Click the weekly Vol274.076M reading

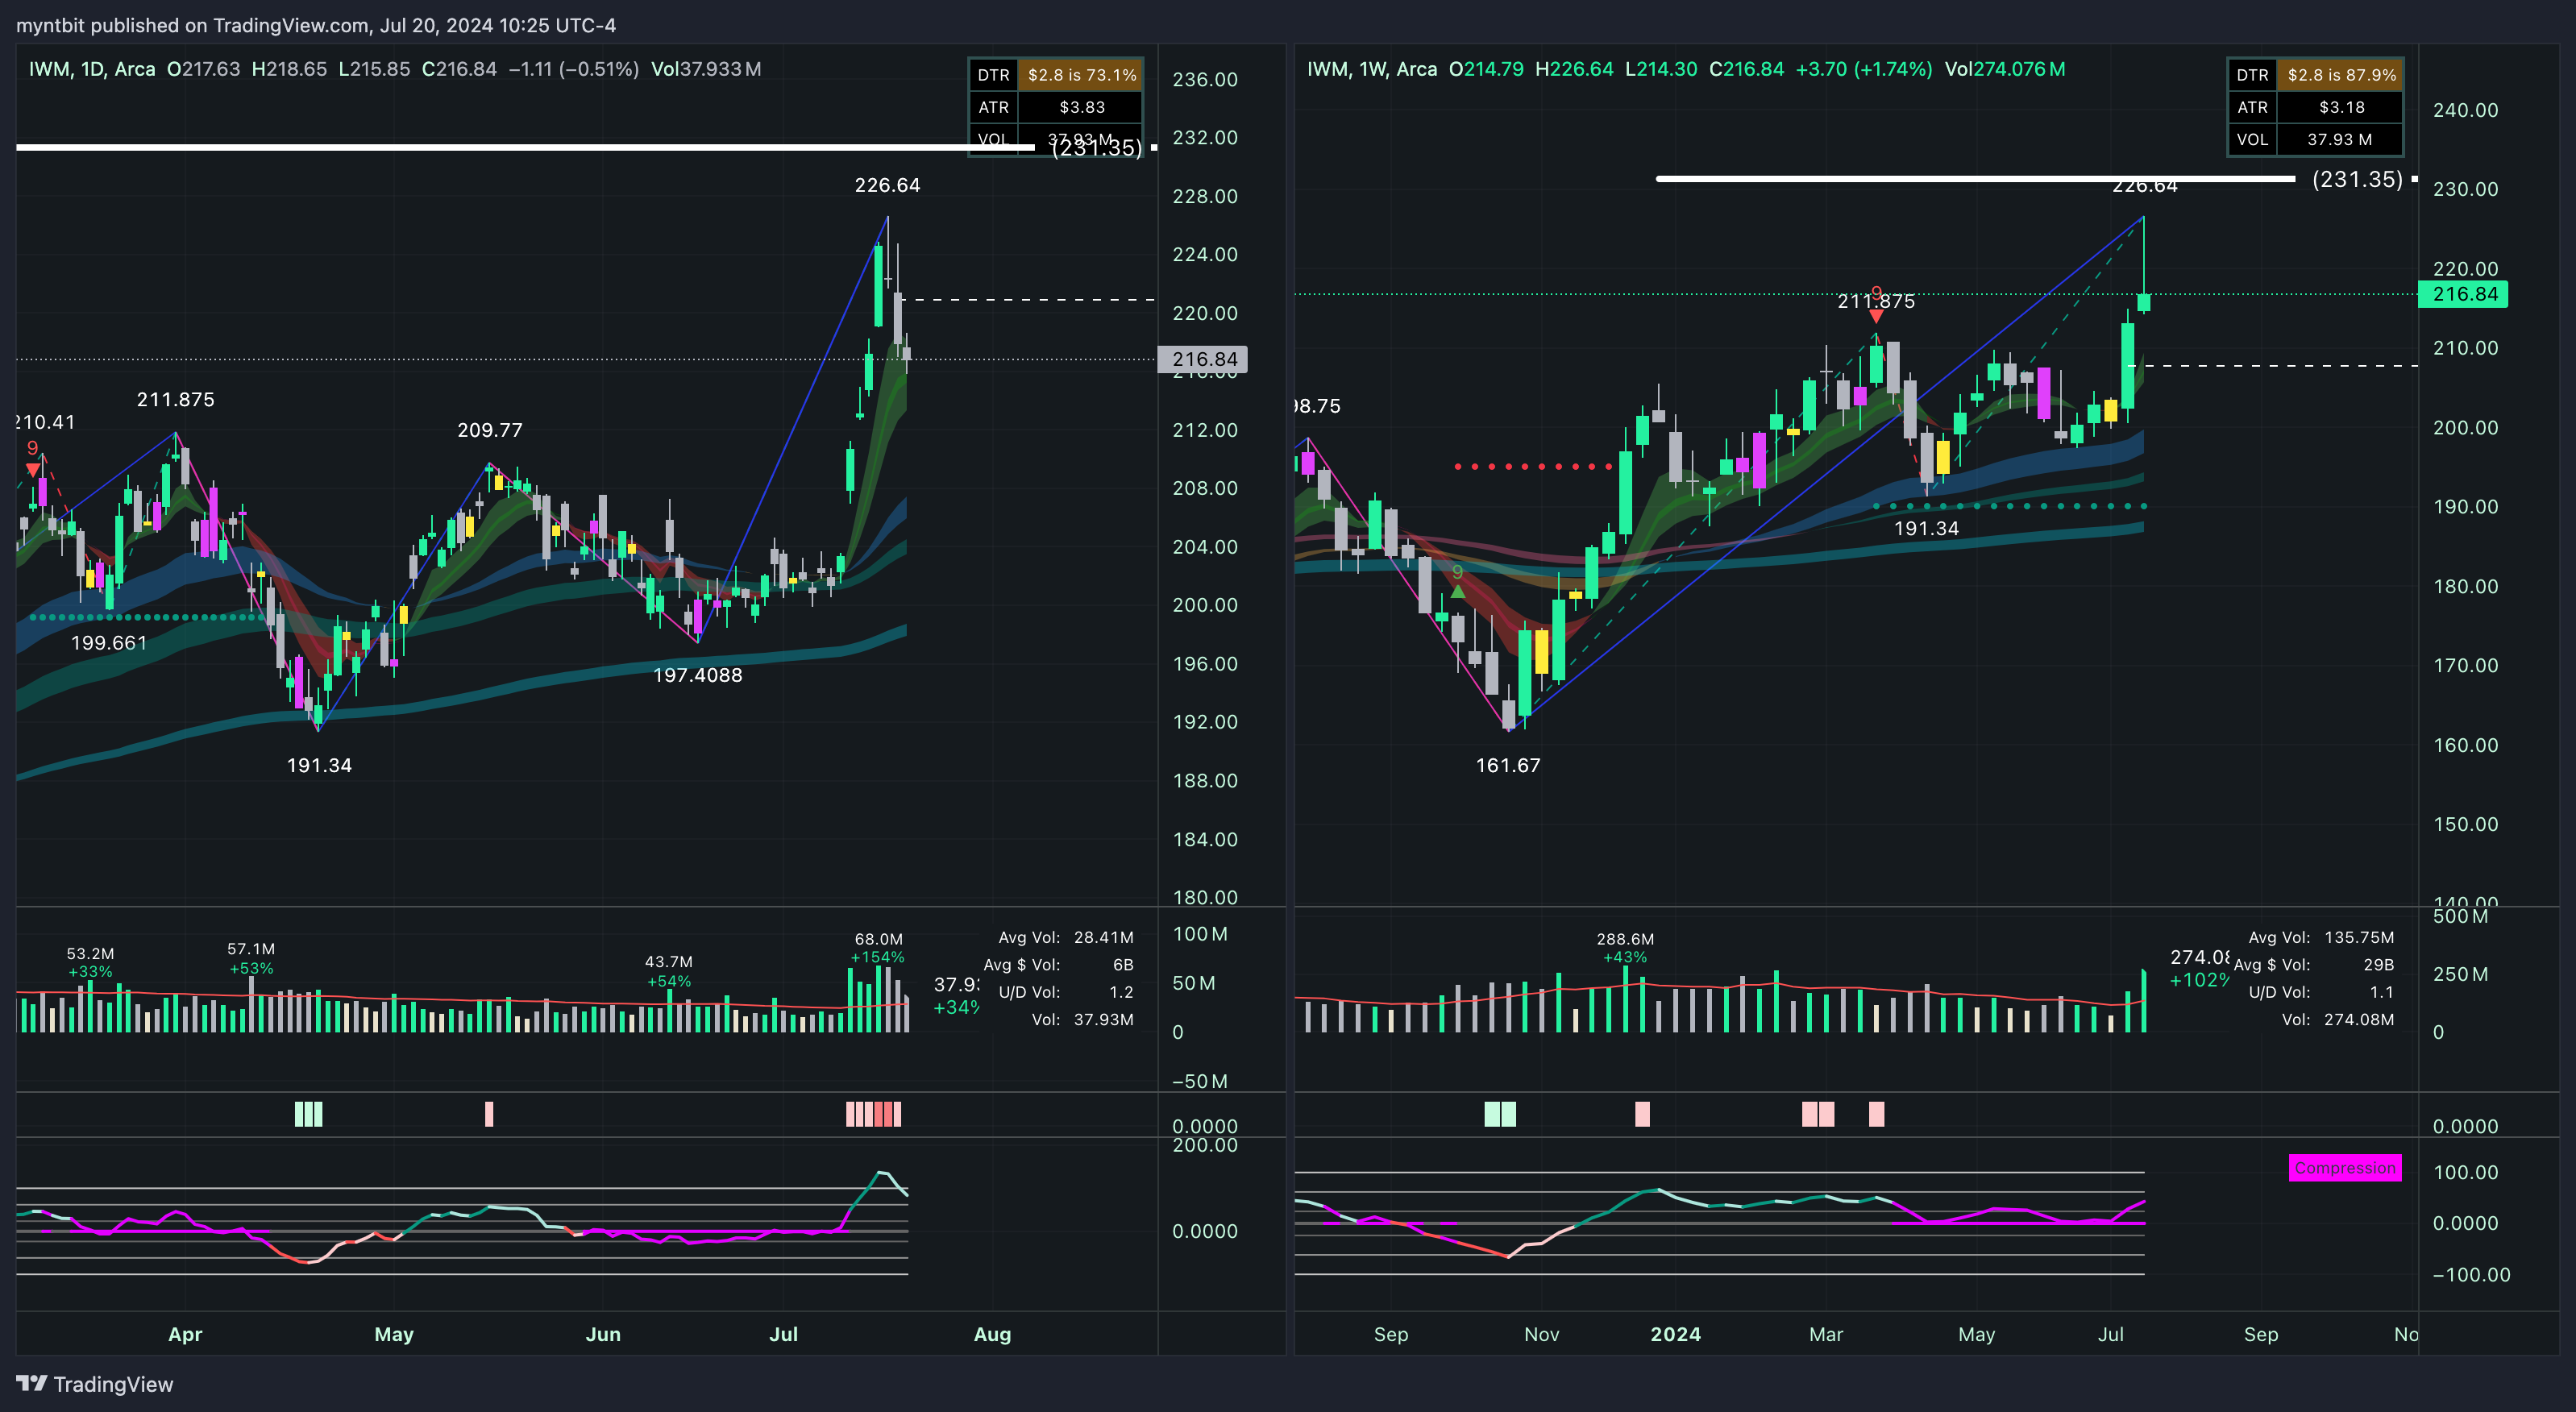point(2005,69)
